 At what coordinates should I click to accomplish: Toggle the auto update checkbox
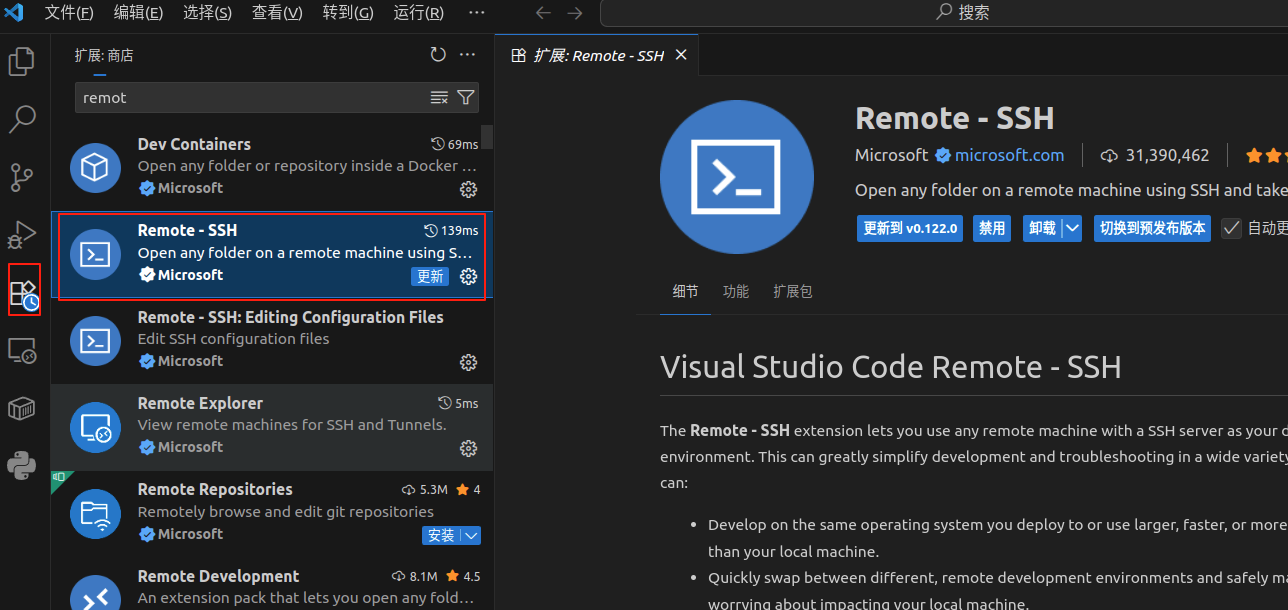coord(1231,228)
